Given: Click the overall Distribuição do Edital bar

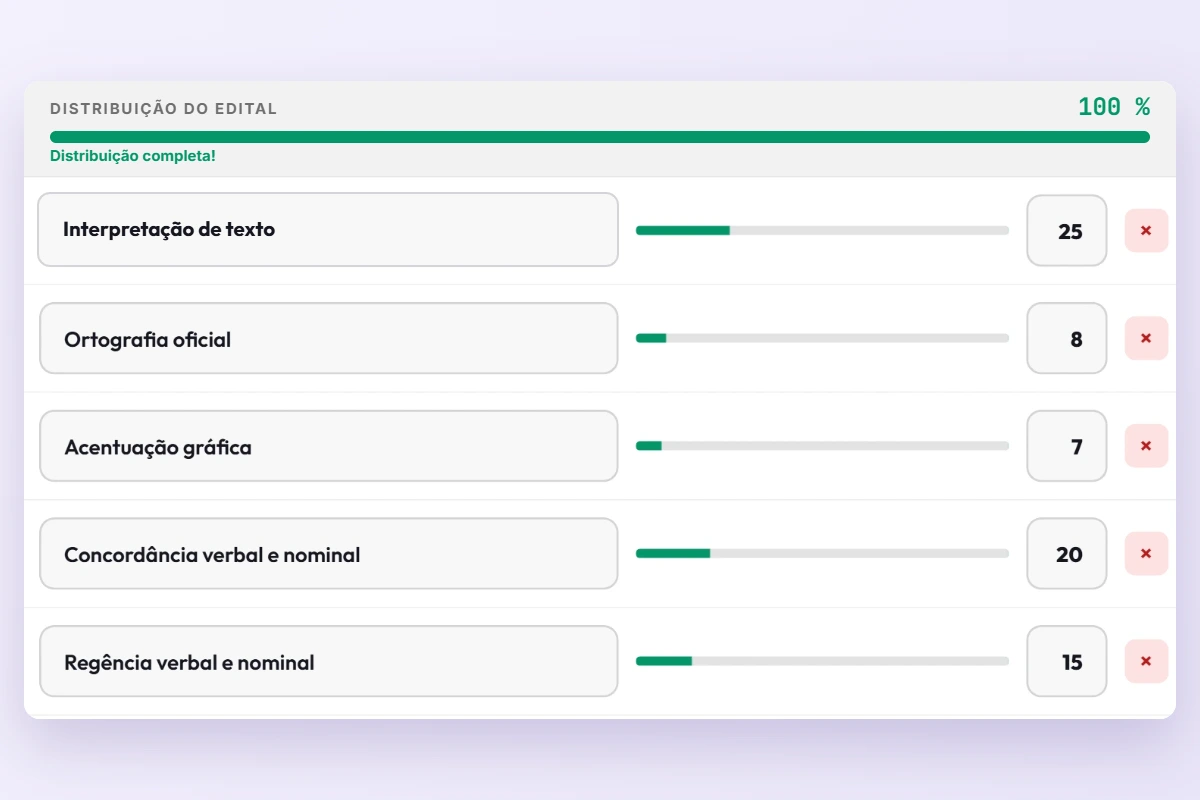Looking at the screenshot, I should pos(600,137).
